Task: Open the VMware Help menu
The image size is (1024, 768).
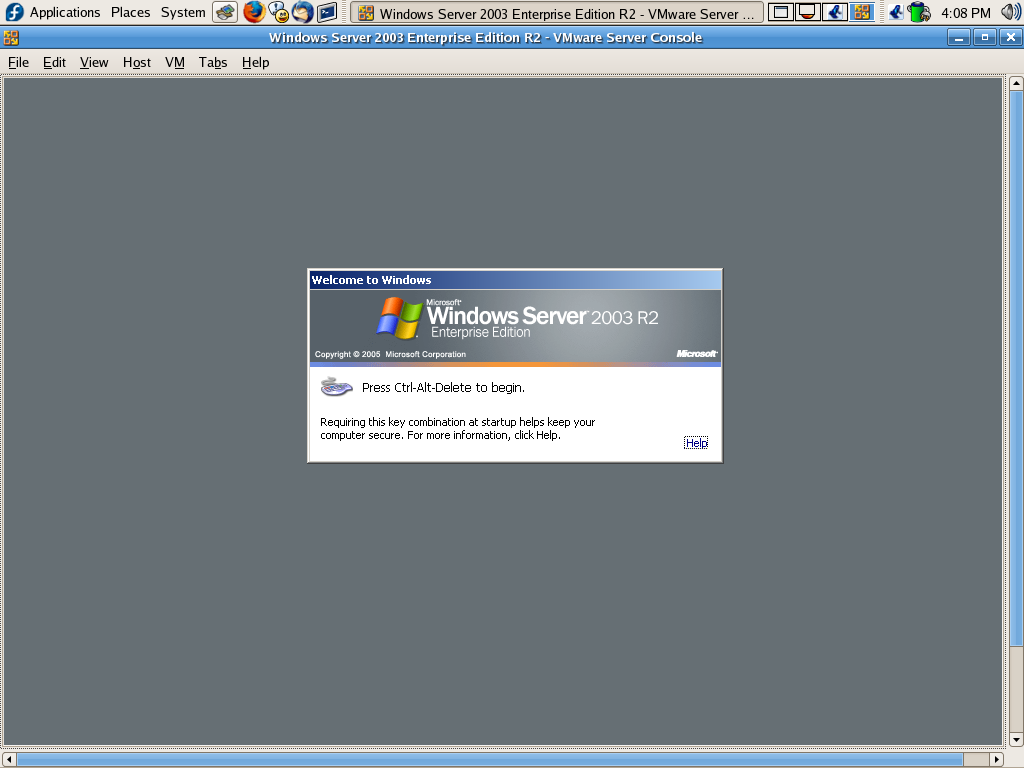Action: point(255,62)
